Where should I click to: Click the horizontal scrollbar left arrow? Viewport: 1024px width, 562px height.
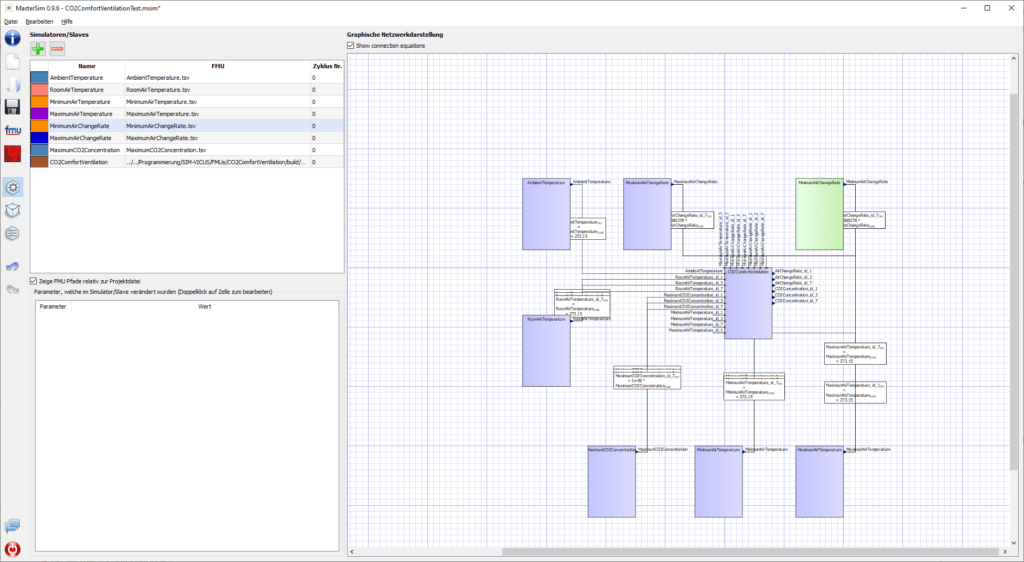coord(352,552)
